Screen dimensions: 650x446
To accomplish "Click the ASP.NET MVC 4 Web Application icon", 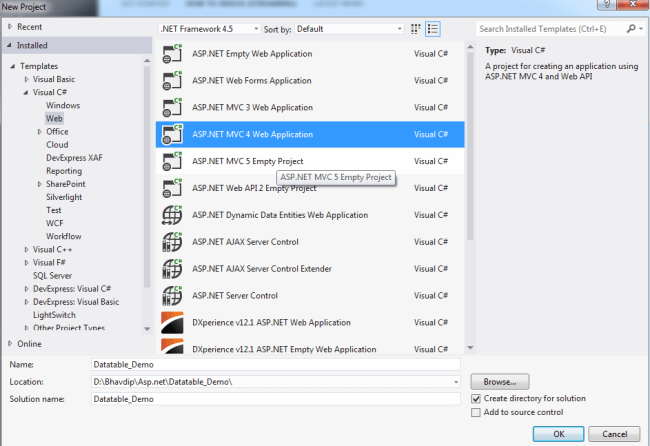I will pos(172,134).
